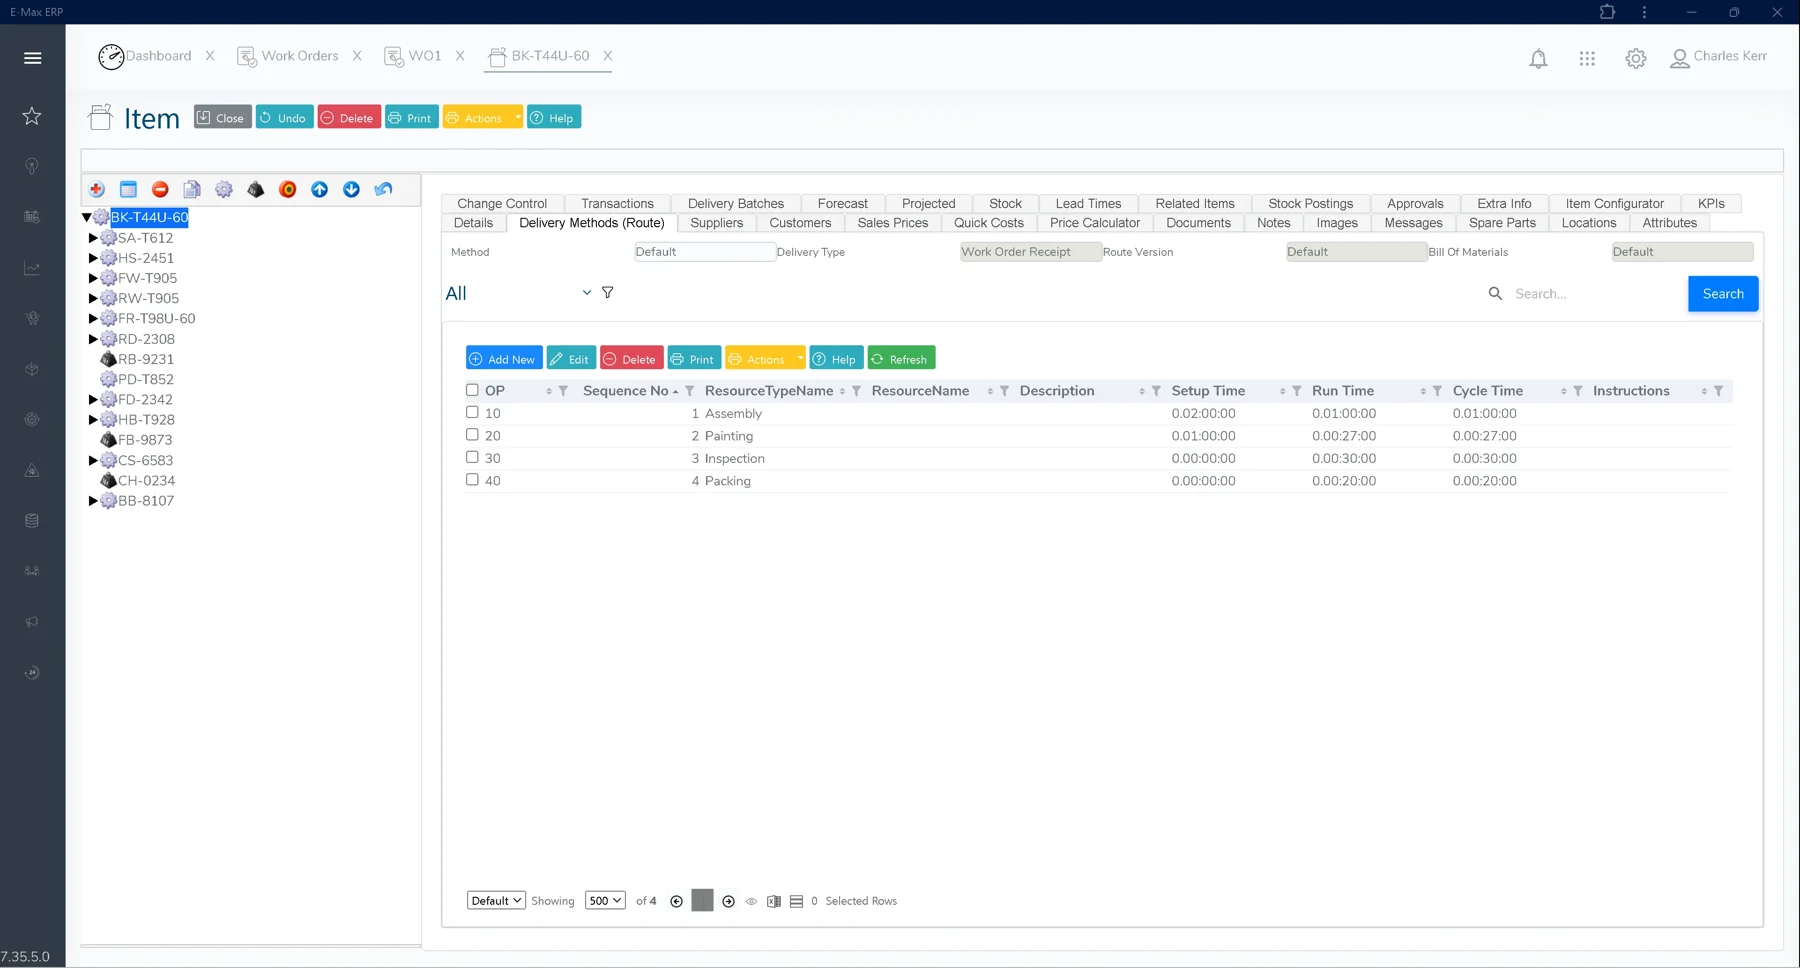Open the grid Actions dropdown arrow
The height and width of the screenshot is (968, 1800).
tap(799, 358)
